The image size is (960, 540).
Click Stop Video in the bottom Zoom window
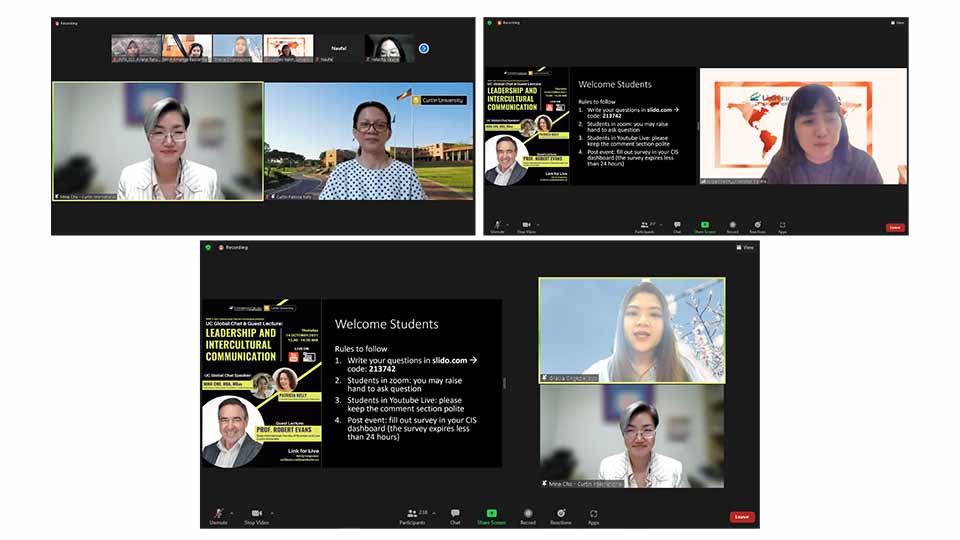point(257,517)
